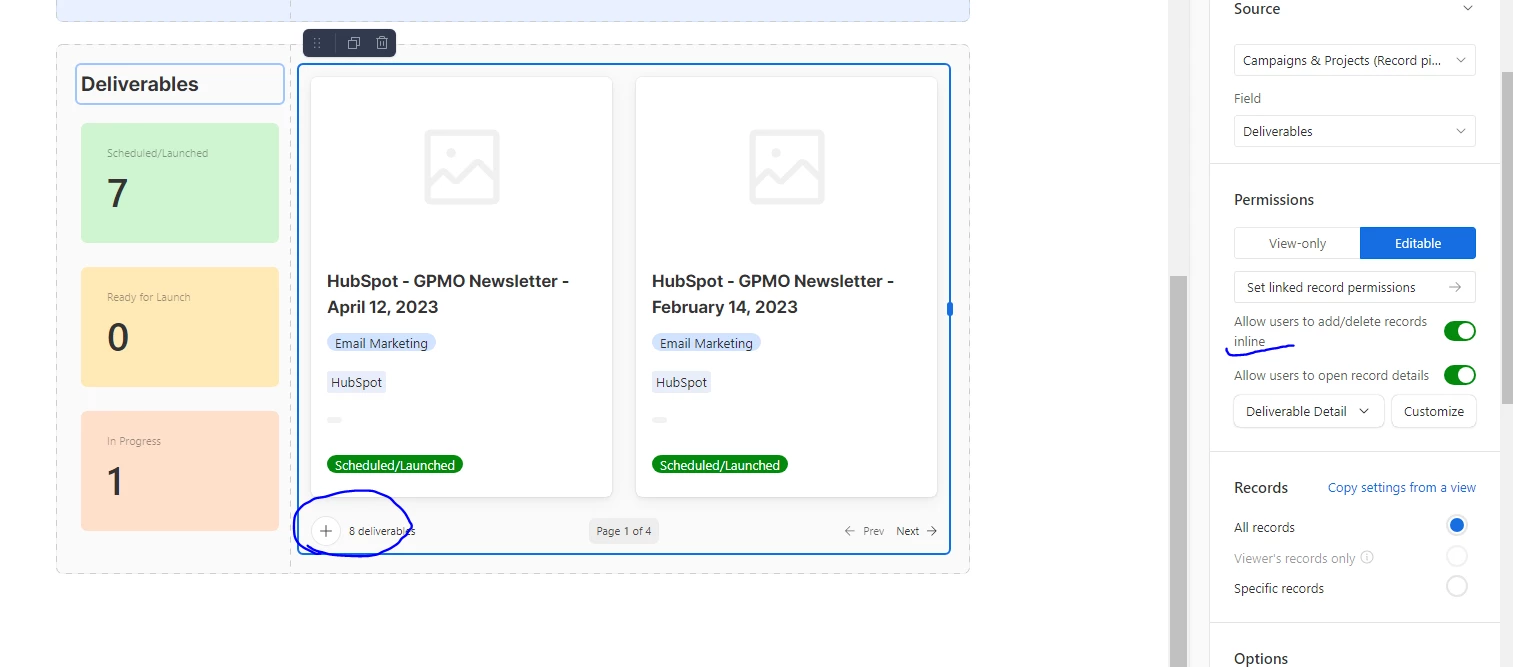Image resolution: width=1513 pixels, height=667 pixels.
Task: Select Editable permissions
Action: [1417, 243]
